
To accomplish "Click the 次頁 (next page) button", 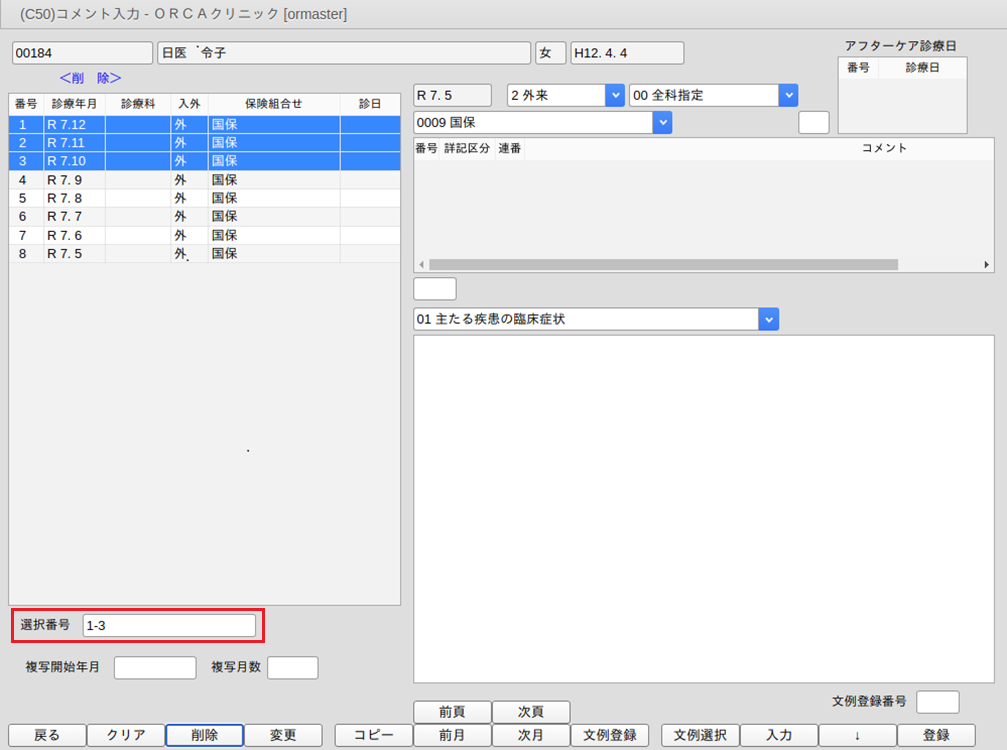I will coord(530,712).
